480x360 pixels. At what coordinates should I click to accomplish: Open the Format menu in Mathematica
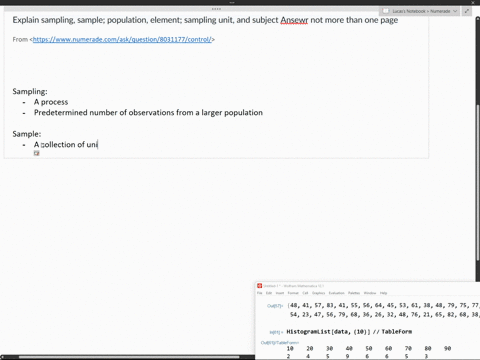[293, 293]
